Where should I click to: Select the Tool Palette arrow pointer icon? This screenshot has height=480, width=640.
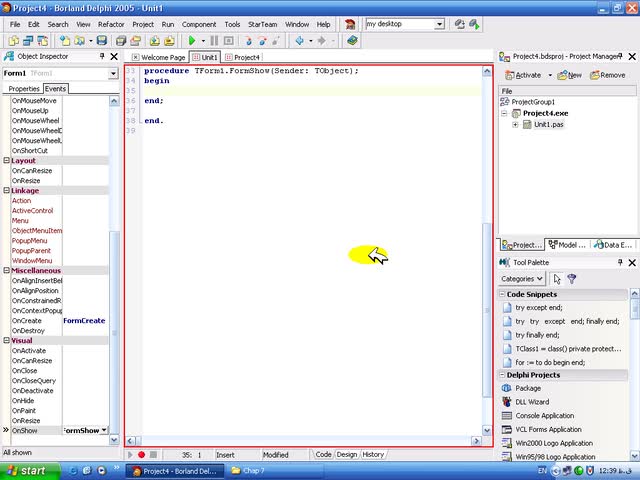click(557, 279)
